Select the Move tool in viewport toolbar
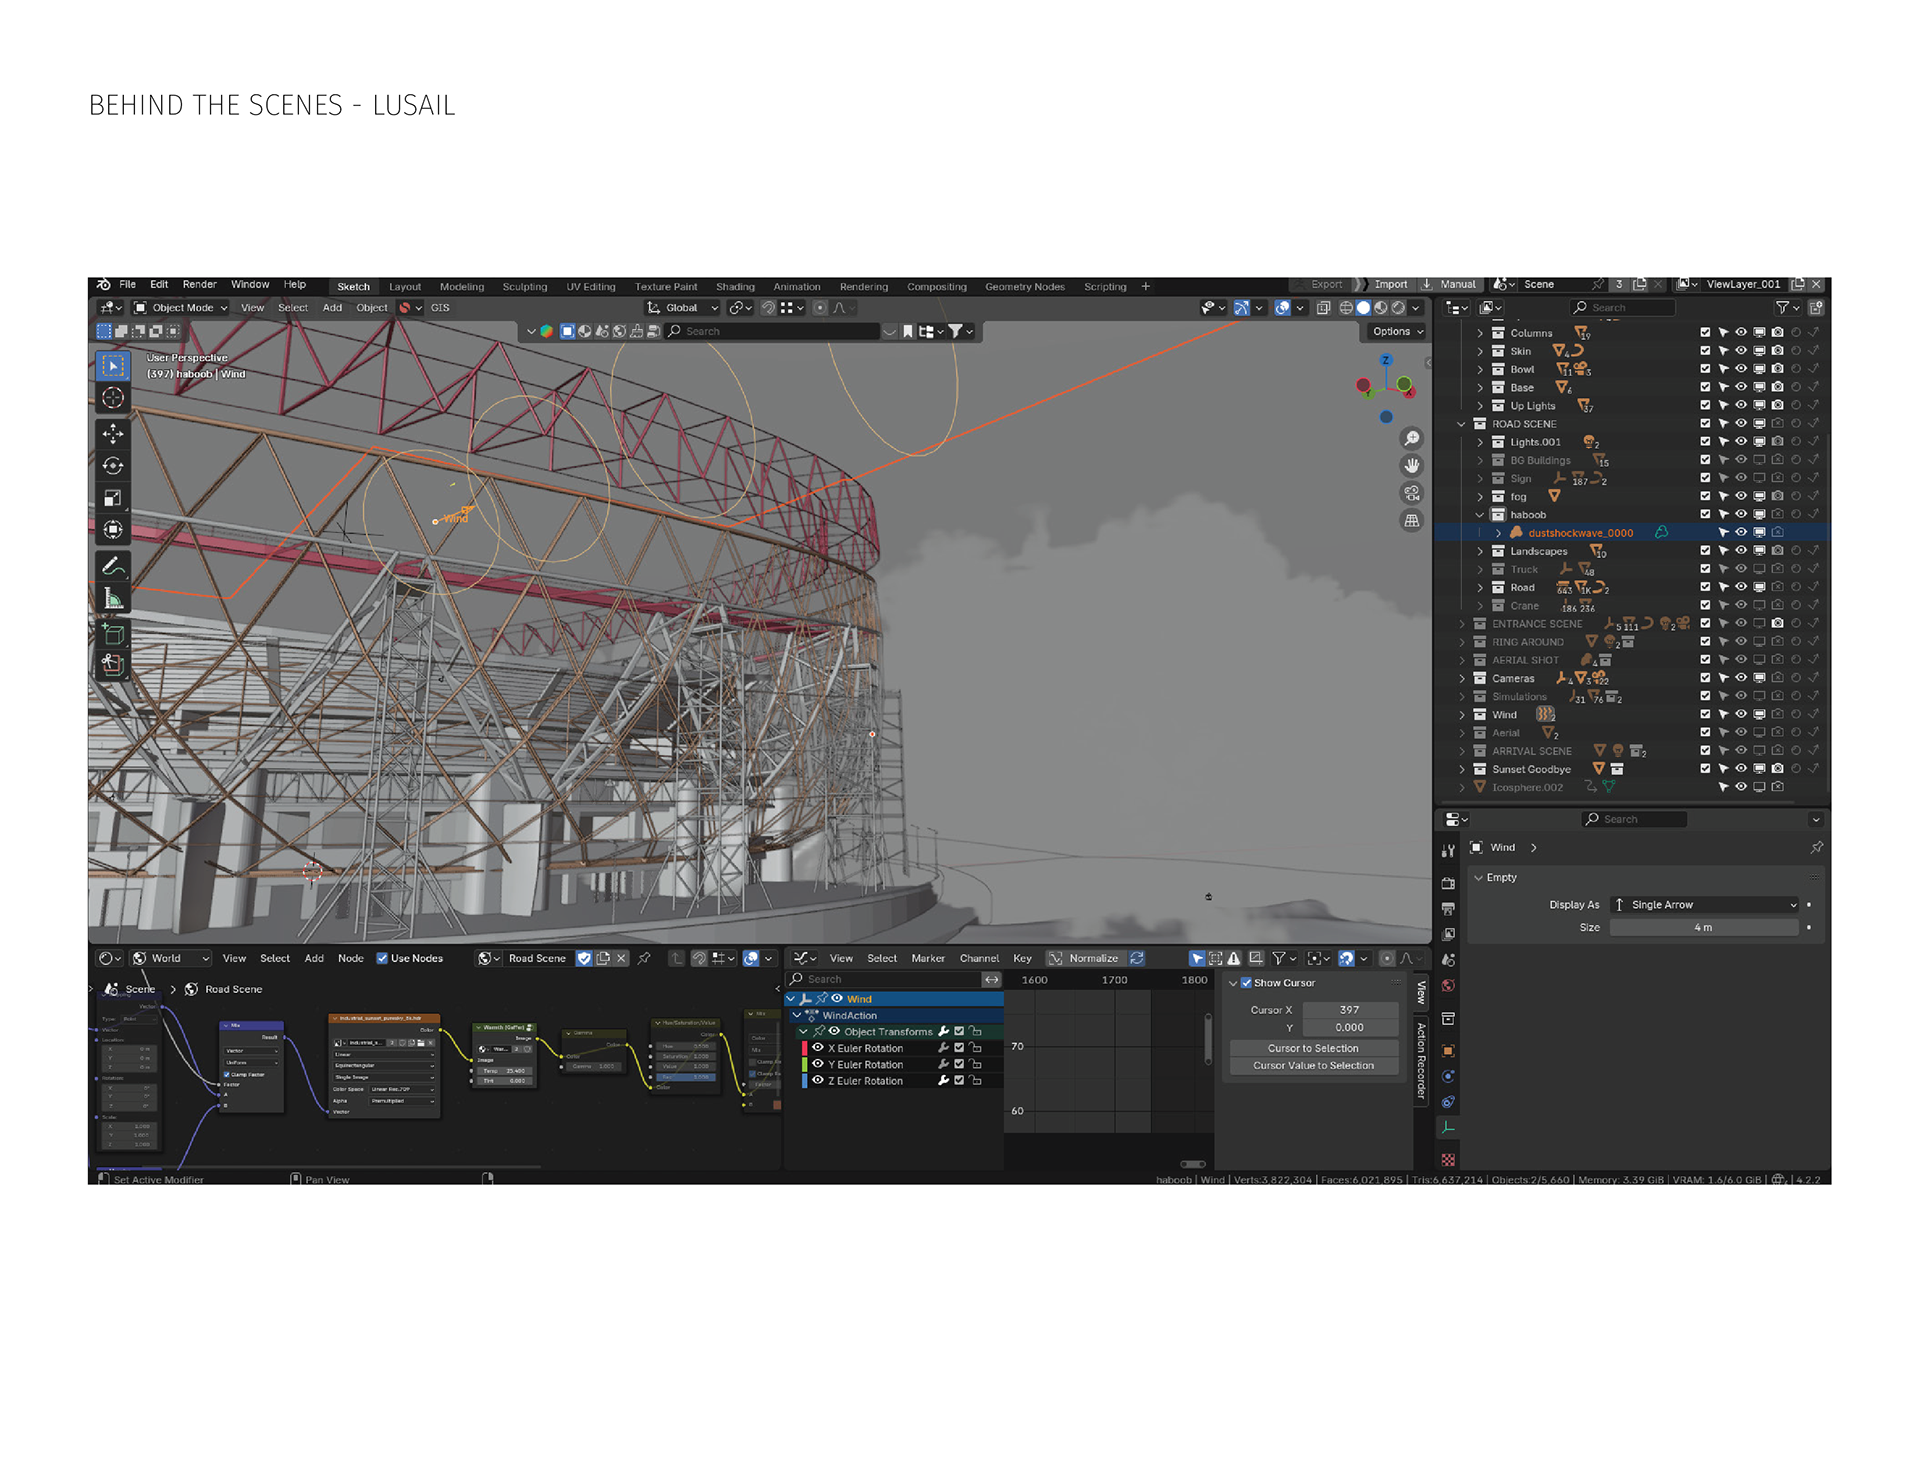This screenshot has height=1483, width=1920. 113,433
